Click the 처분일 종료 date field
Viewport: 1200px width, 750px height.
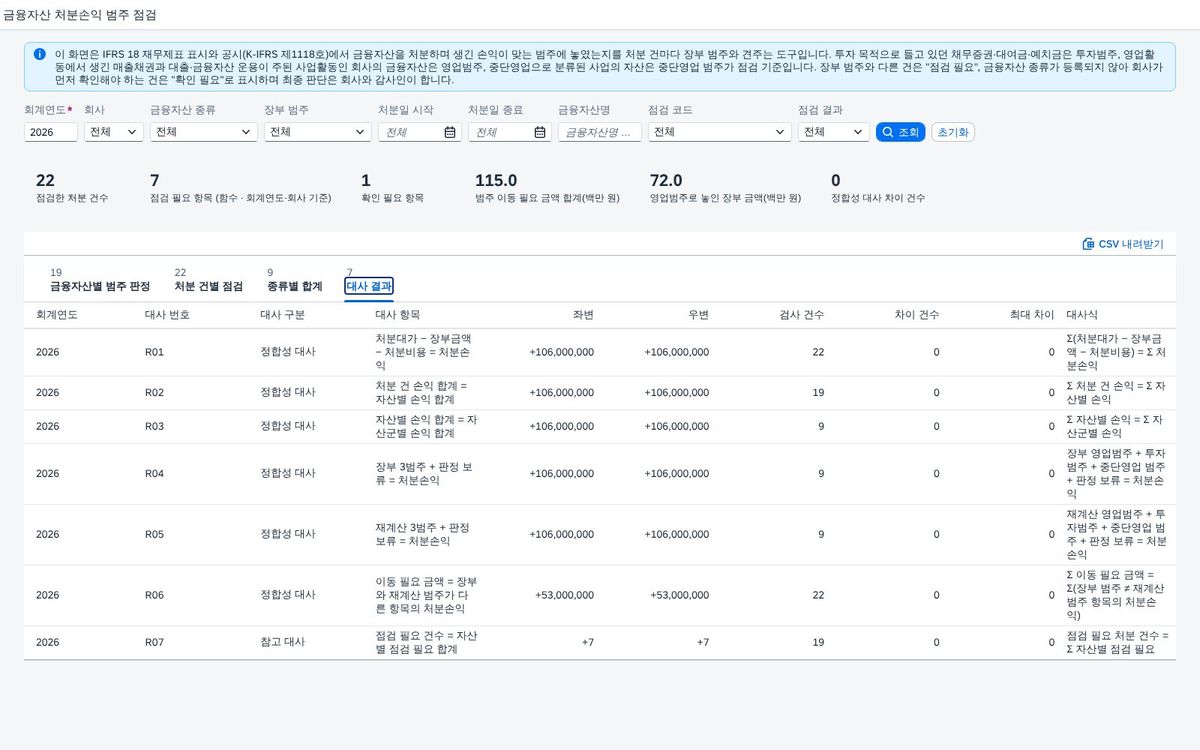510,132
